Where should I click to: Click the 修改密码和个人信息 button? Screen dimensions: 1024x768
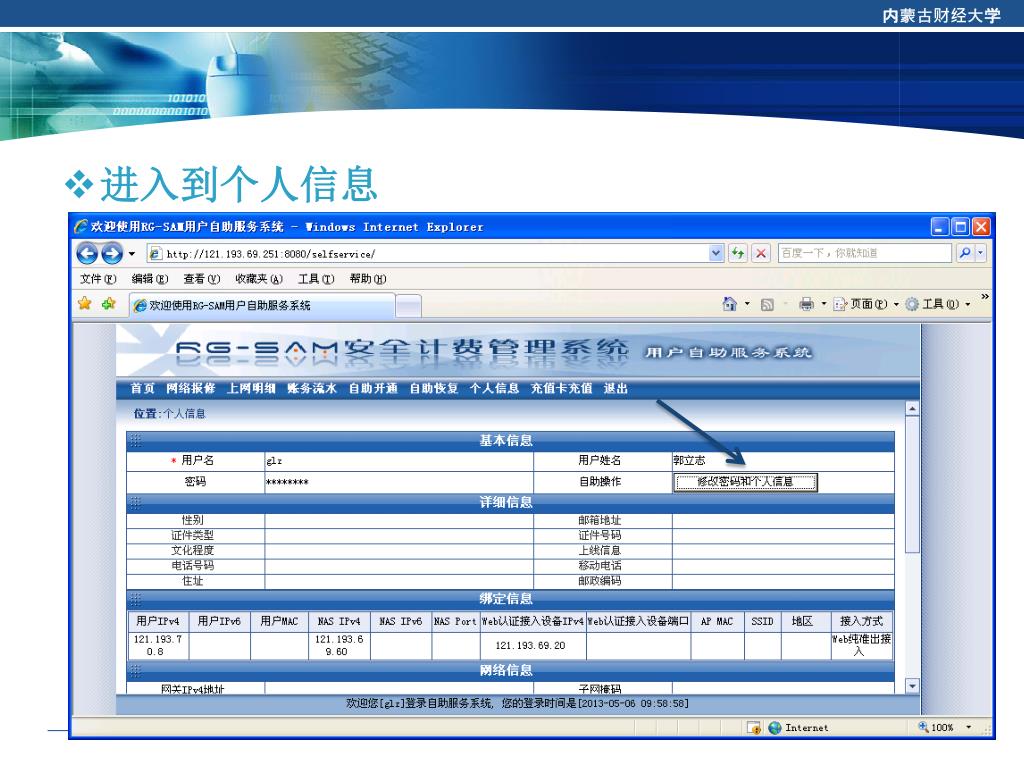(x=745, y=482)
